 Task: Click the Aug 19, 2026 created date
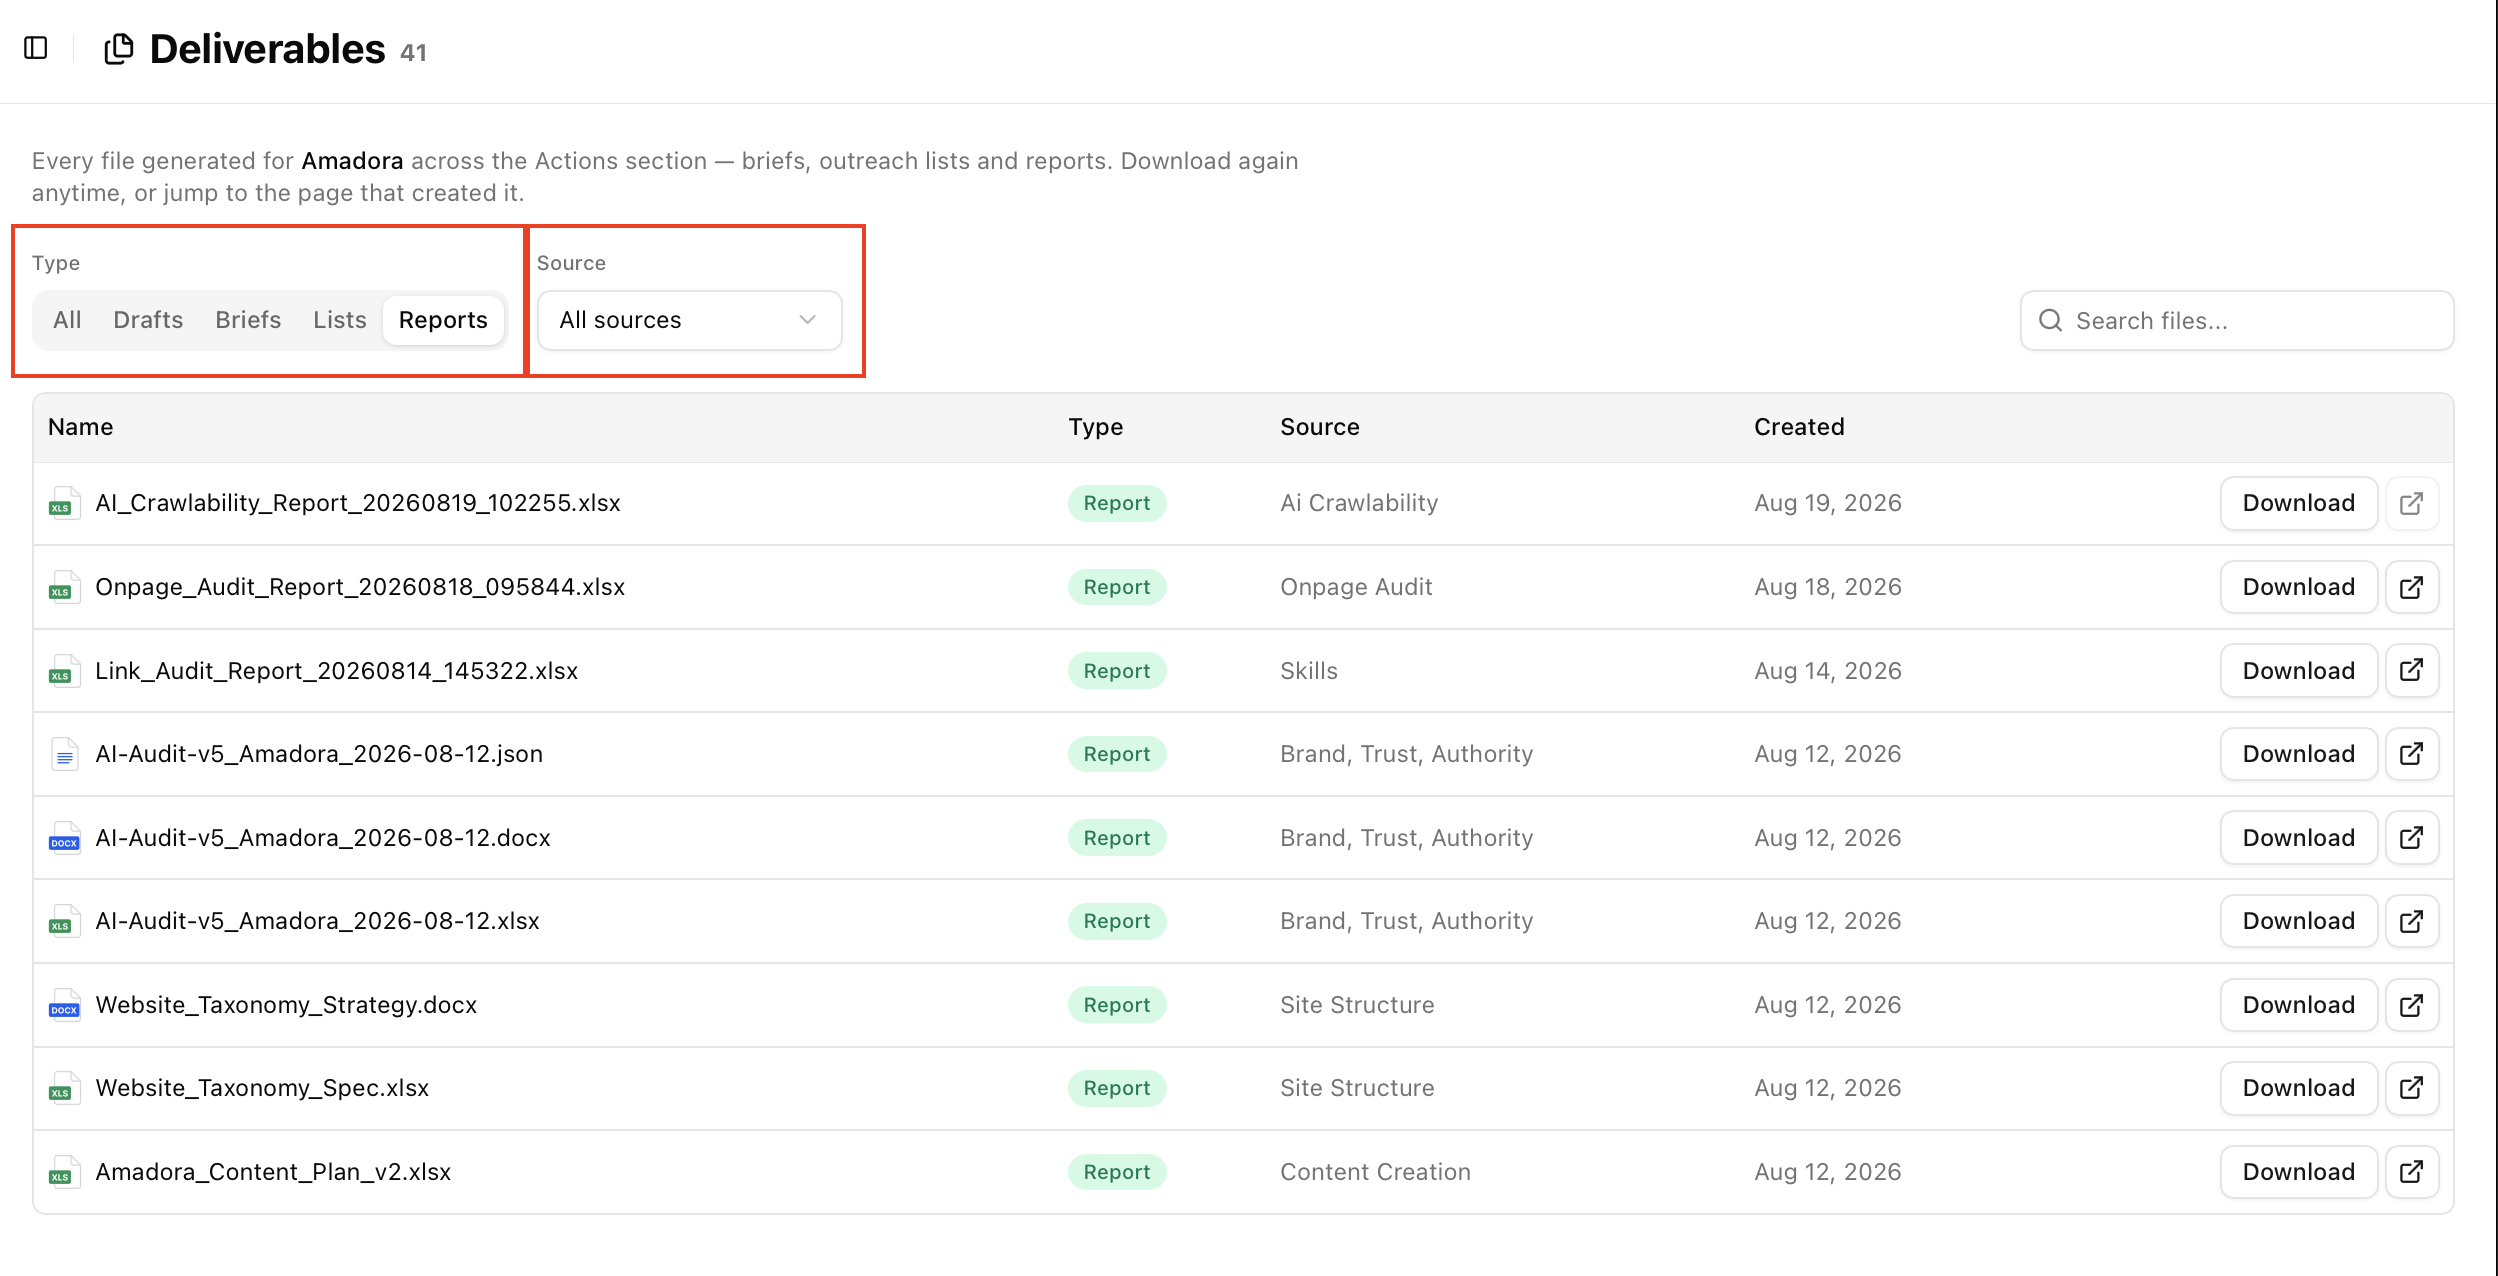1828,503
